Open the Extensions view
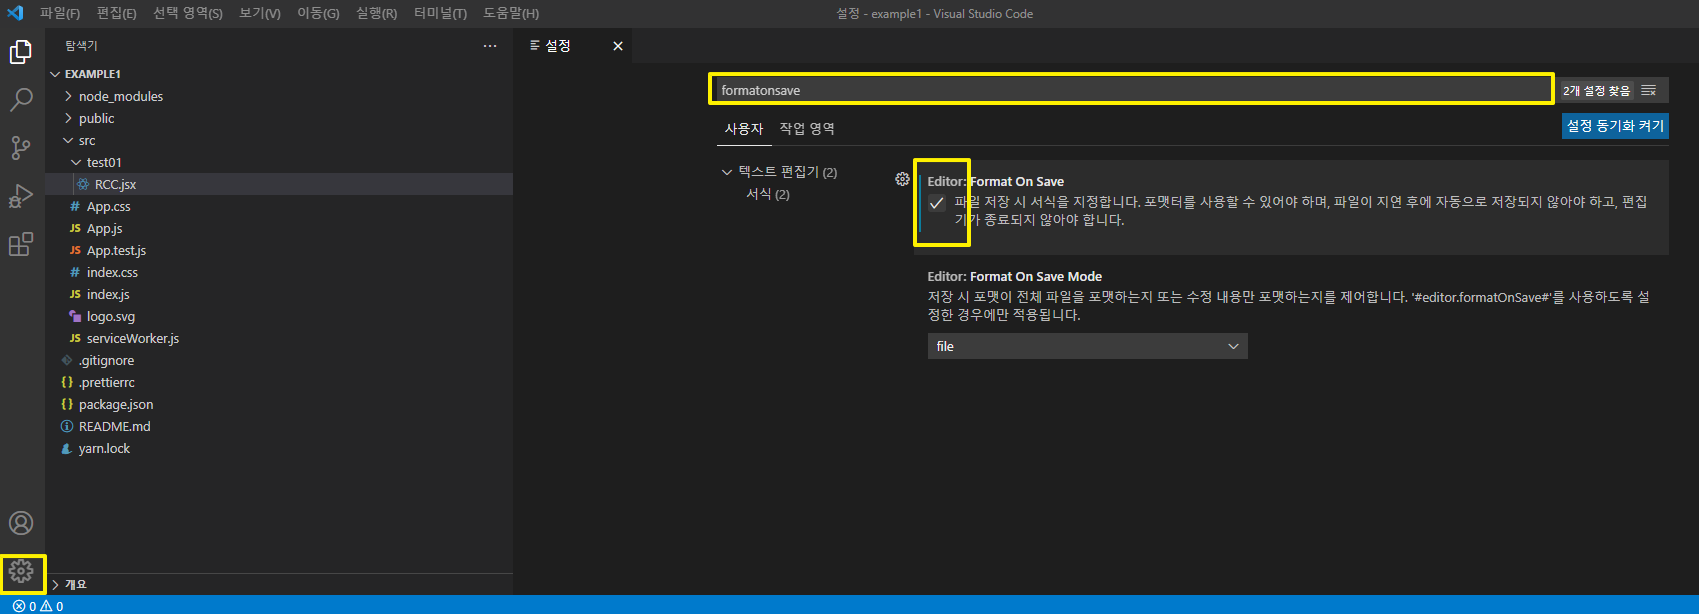 (21, 244)
